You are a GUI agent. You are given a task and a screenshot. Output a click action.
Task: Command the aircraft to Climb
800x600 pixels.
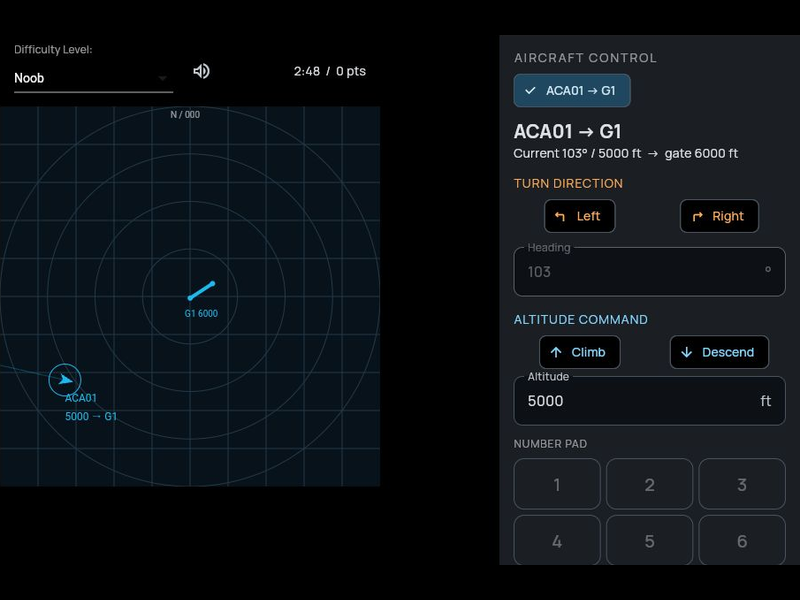pyautogui.click(x=579, y=352)
